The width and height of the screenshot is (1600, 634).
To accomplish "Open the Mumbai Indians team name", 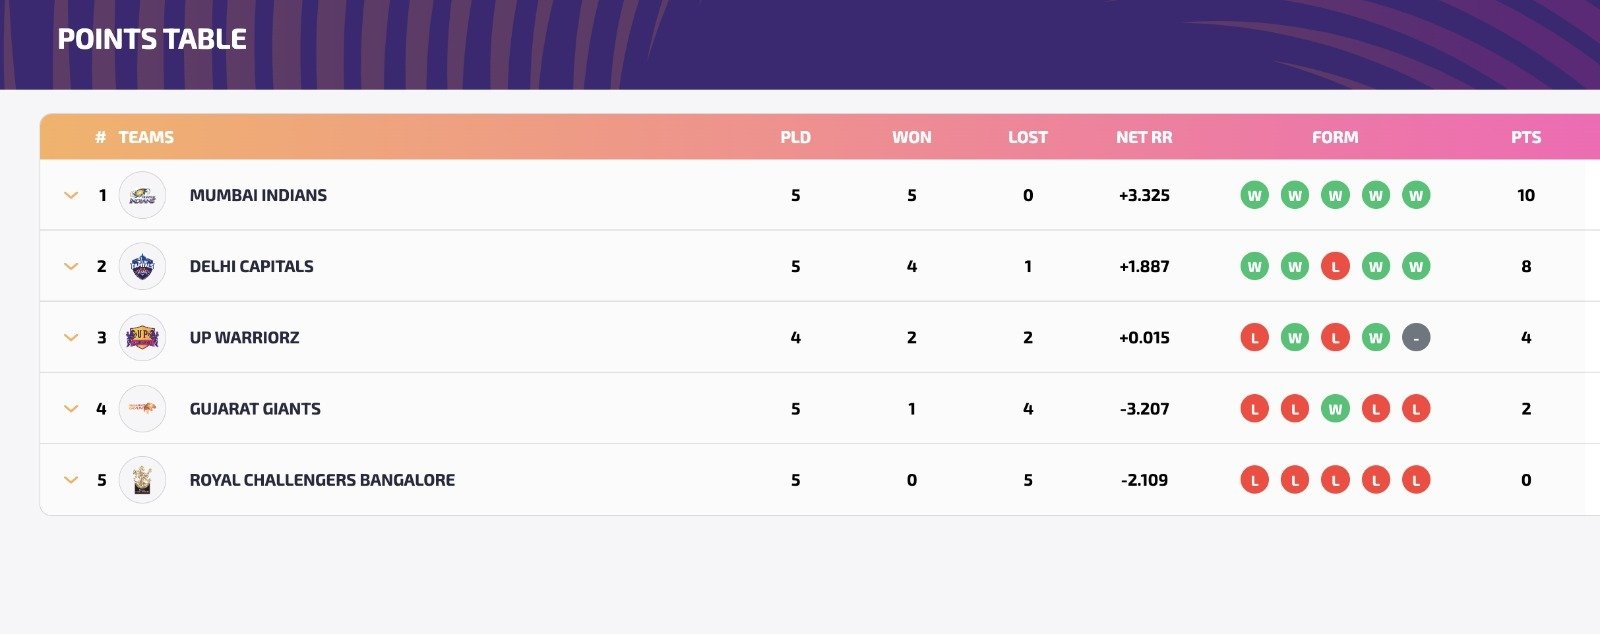I will [258, 195].
